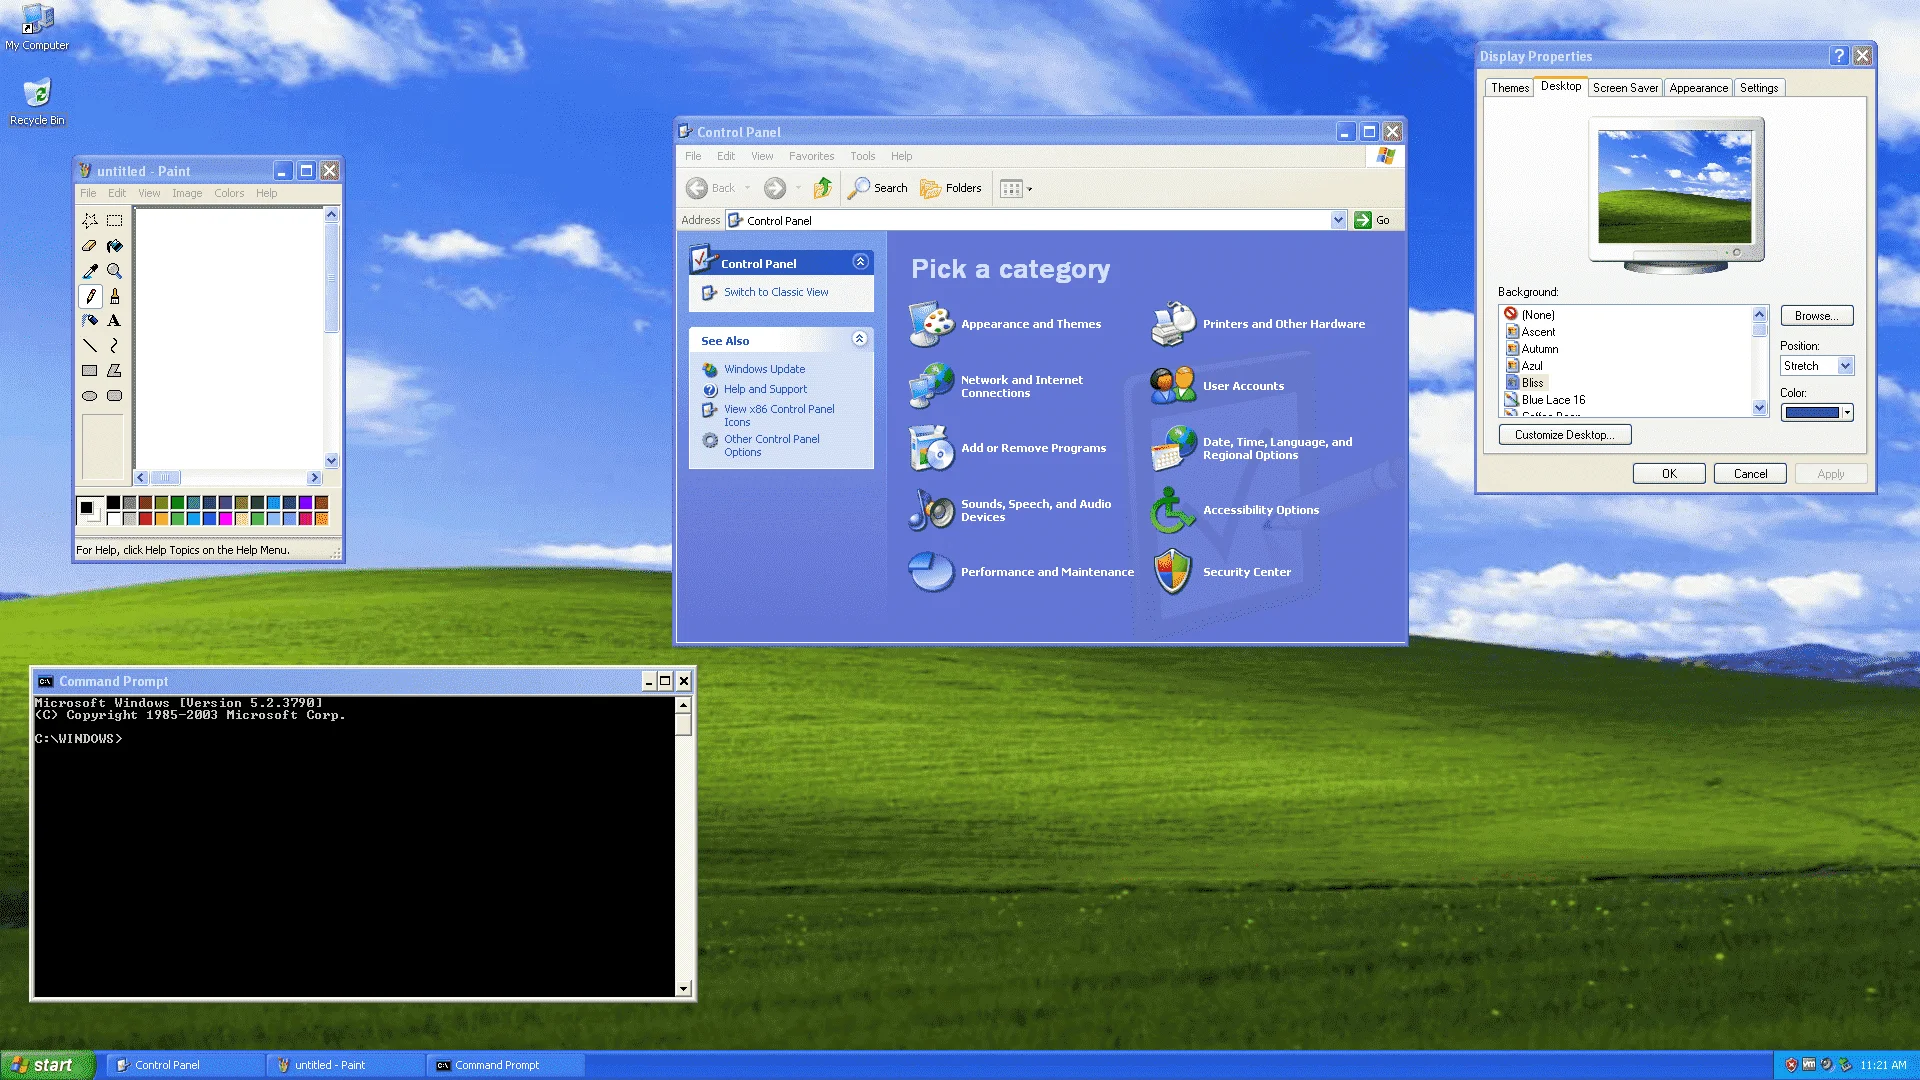Click the Up folder icon in Control Panel toolbar

823,188
